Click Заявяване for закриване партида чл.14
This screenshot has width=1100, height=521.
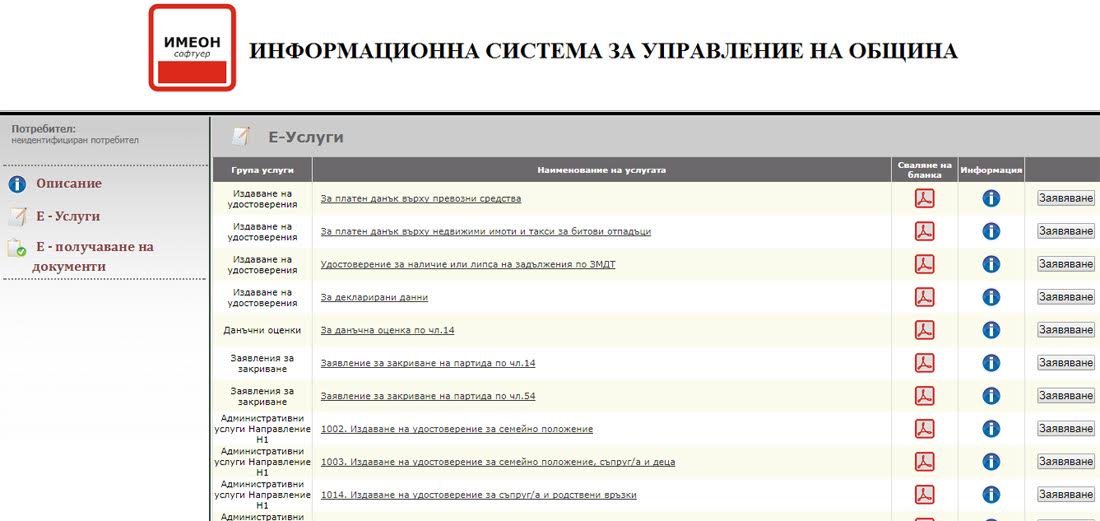(x=1066, y=363)
